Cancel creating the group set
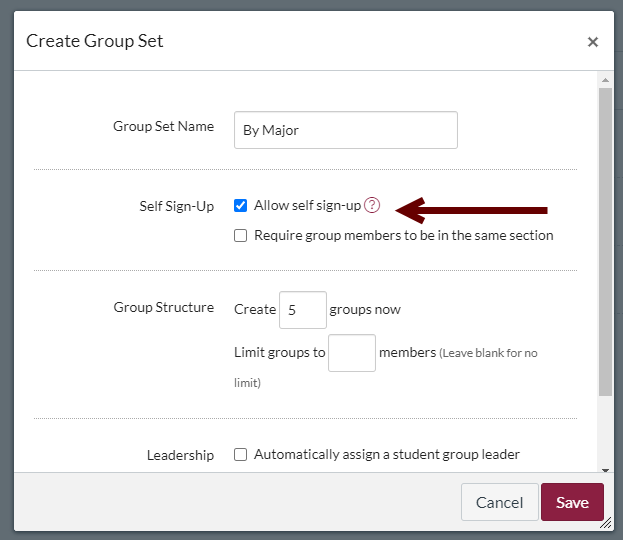Screen dimensions: 623x540 pyautogui.click(x=499, y=502)
